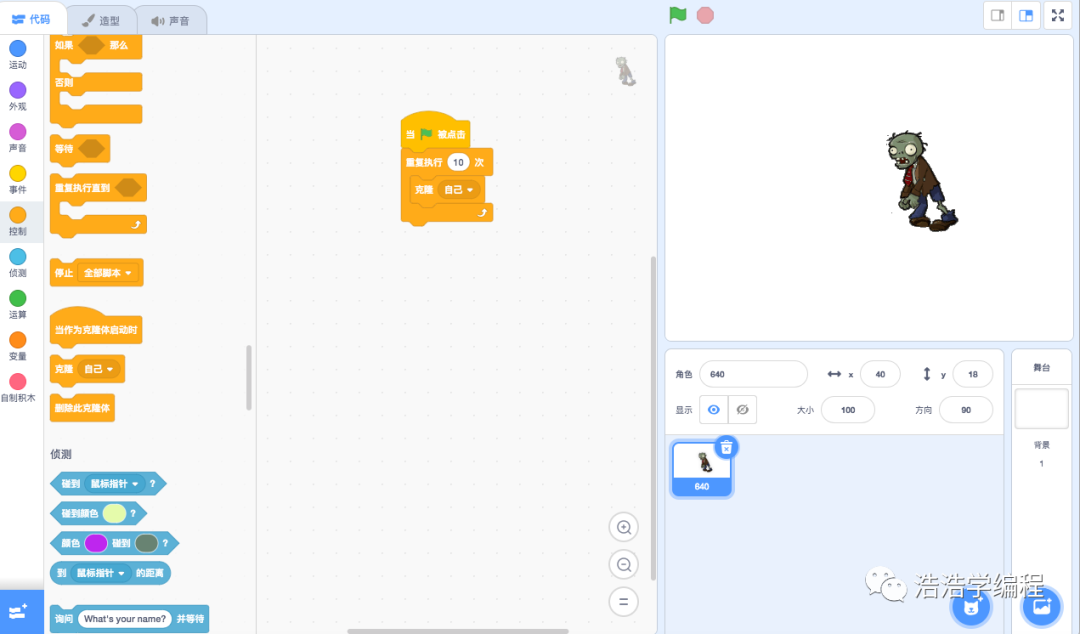Open the 声音 sounds tab
Image resolution: width=1080 pixels, height=634 pixels.
click(170, 21)
